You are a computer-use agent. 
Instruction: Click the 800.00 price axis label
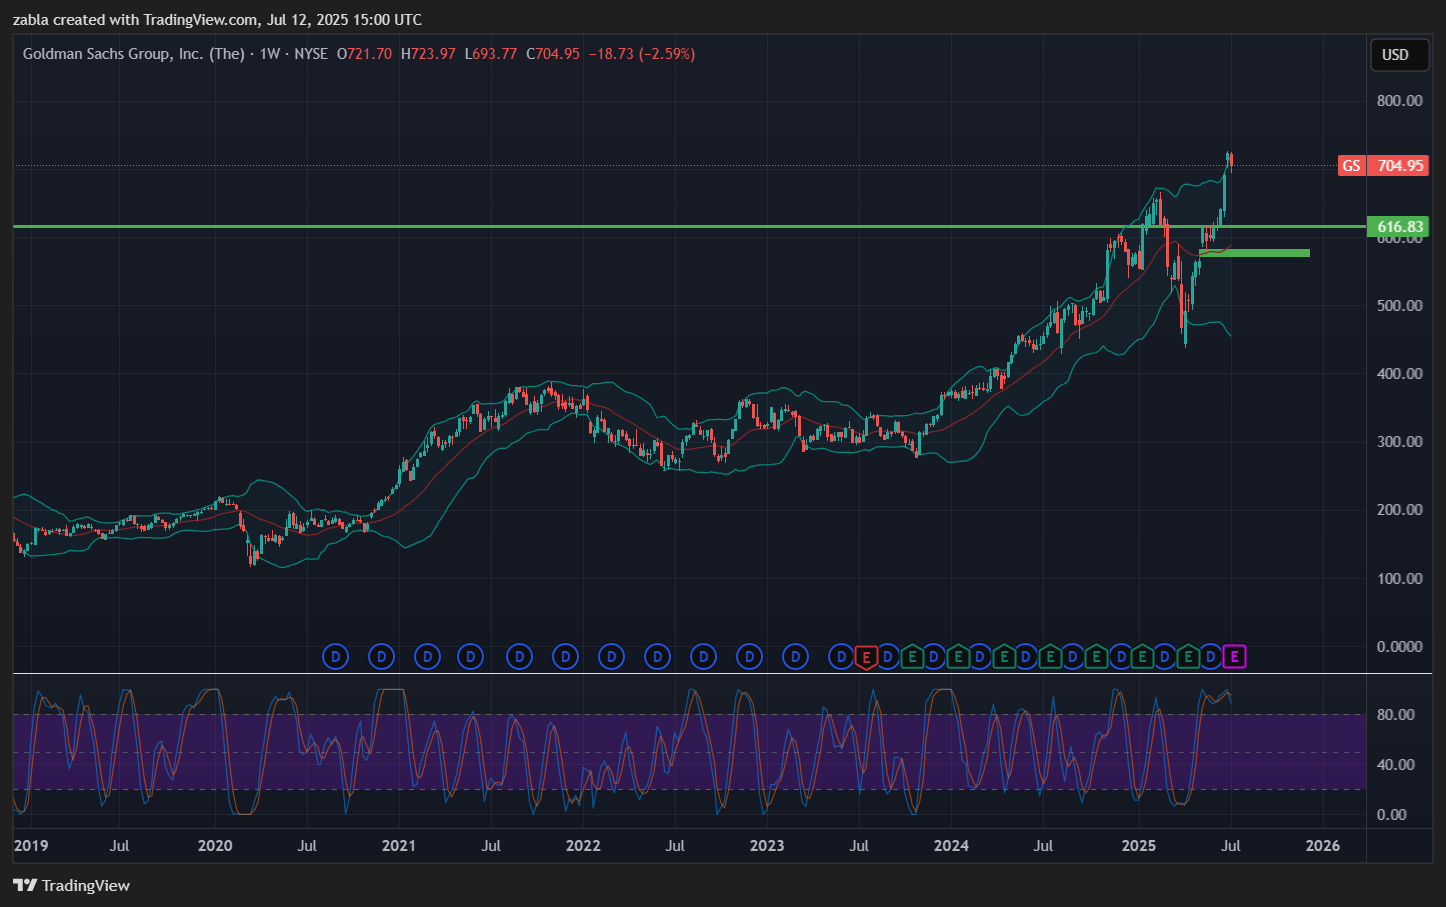coord(1399,101)
